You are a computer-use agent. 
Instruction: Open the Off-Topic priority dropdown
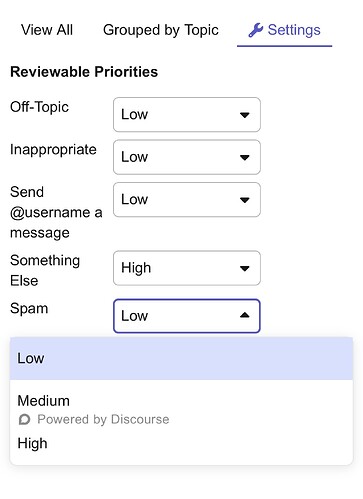pos(187,115)
